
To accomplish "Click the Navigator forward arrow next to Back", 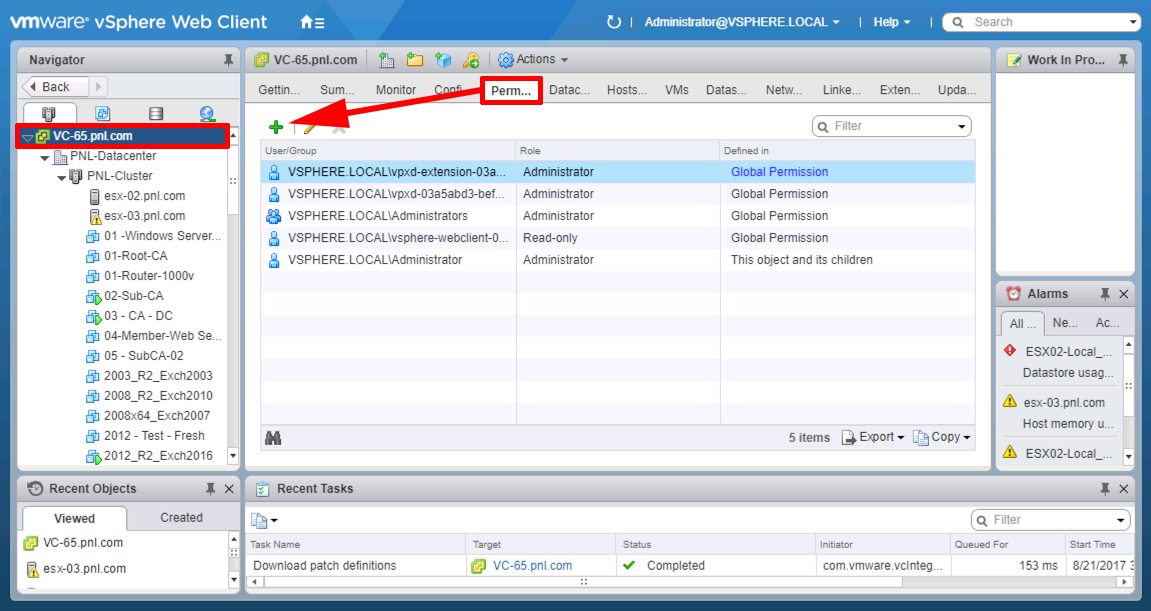I will pyautogui.click(x=98, y=87).
